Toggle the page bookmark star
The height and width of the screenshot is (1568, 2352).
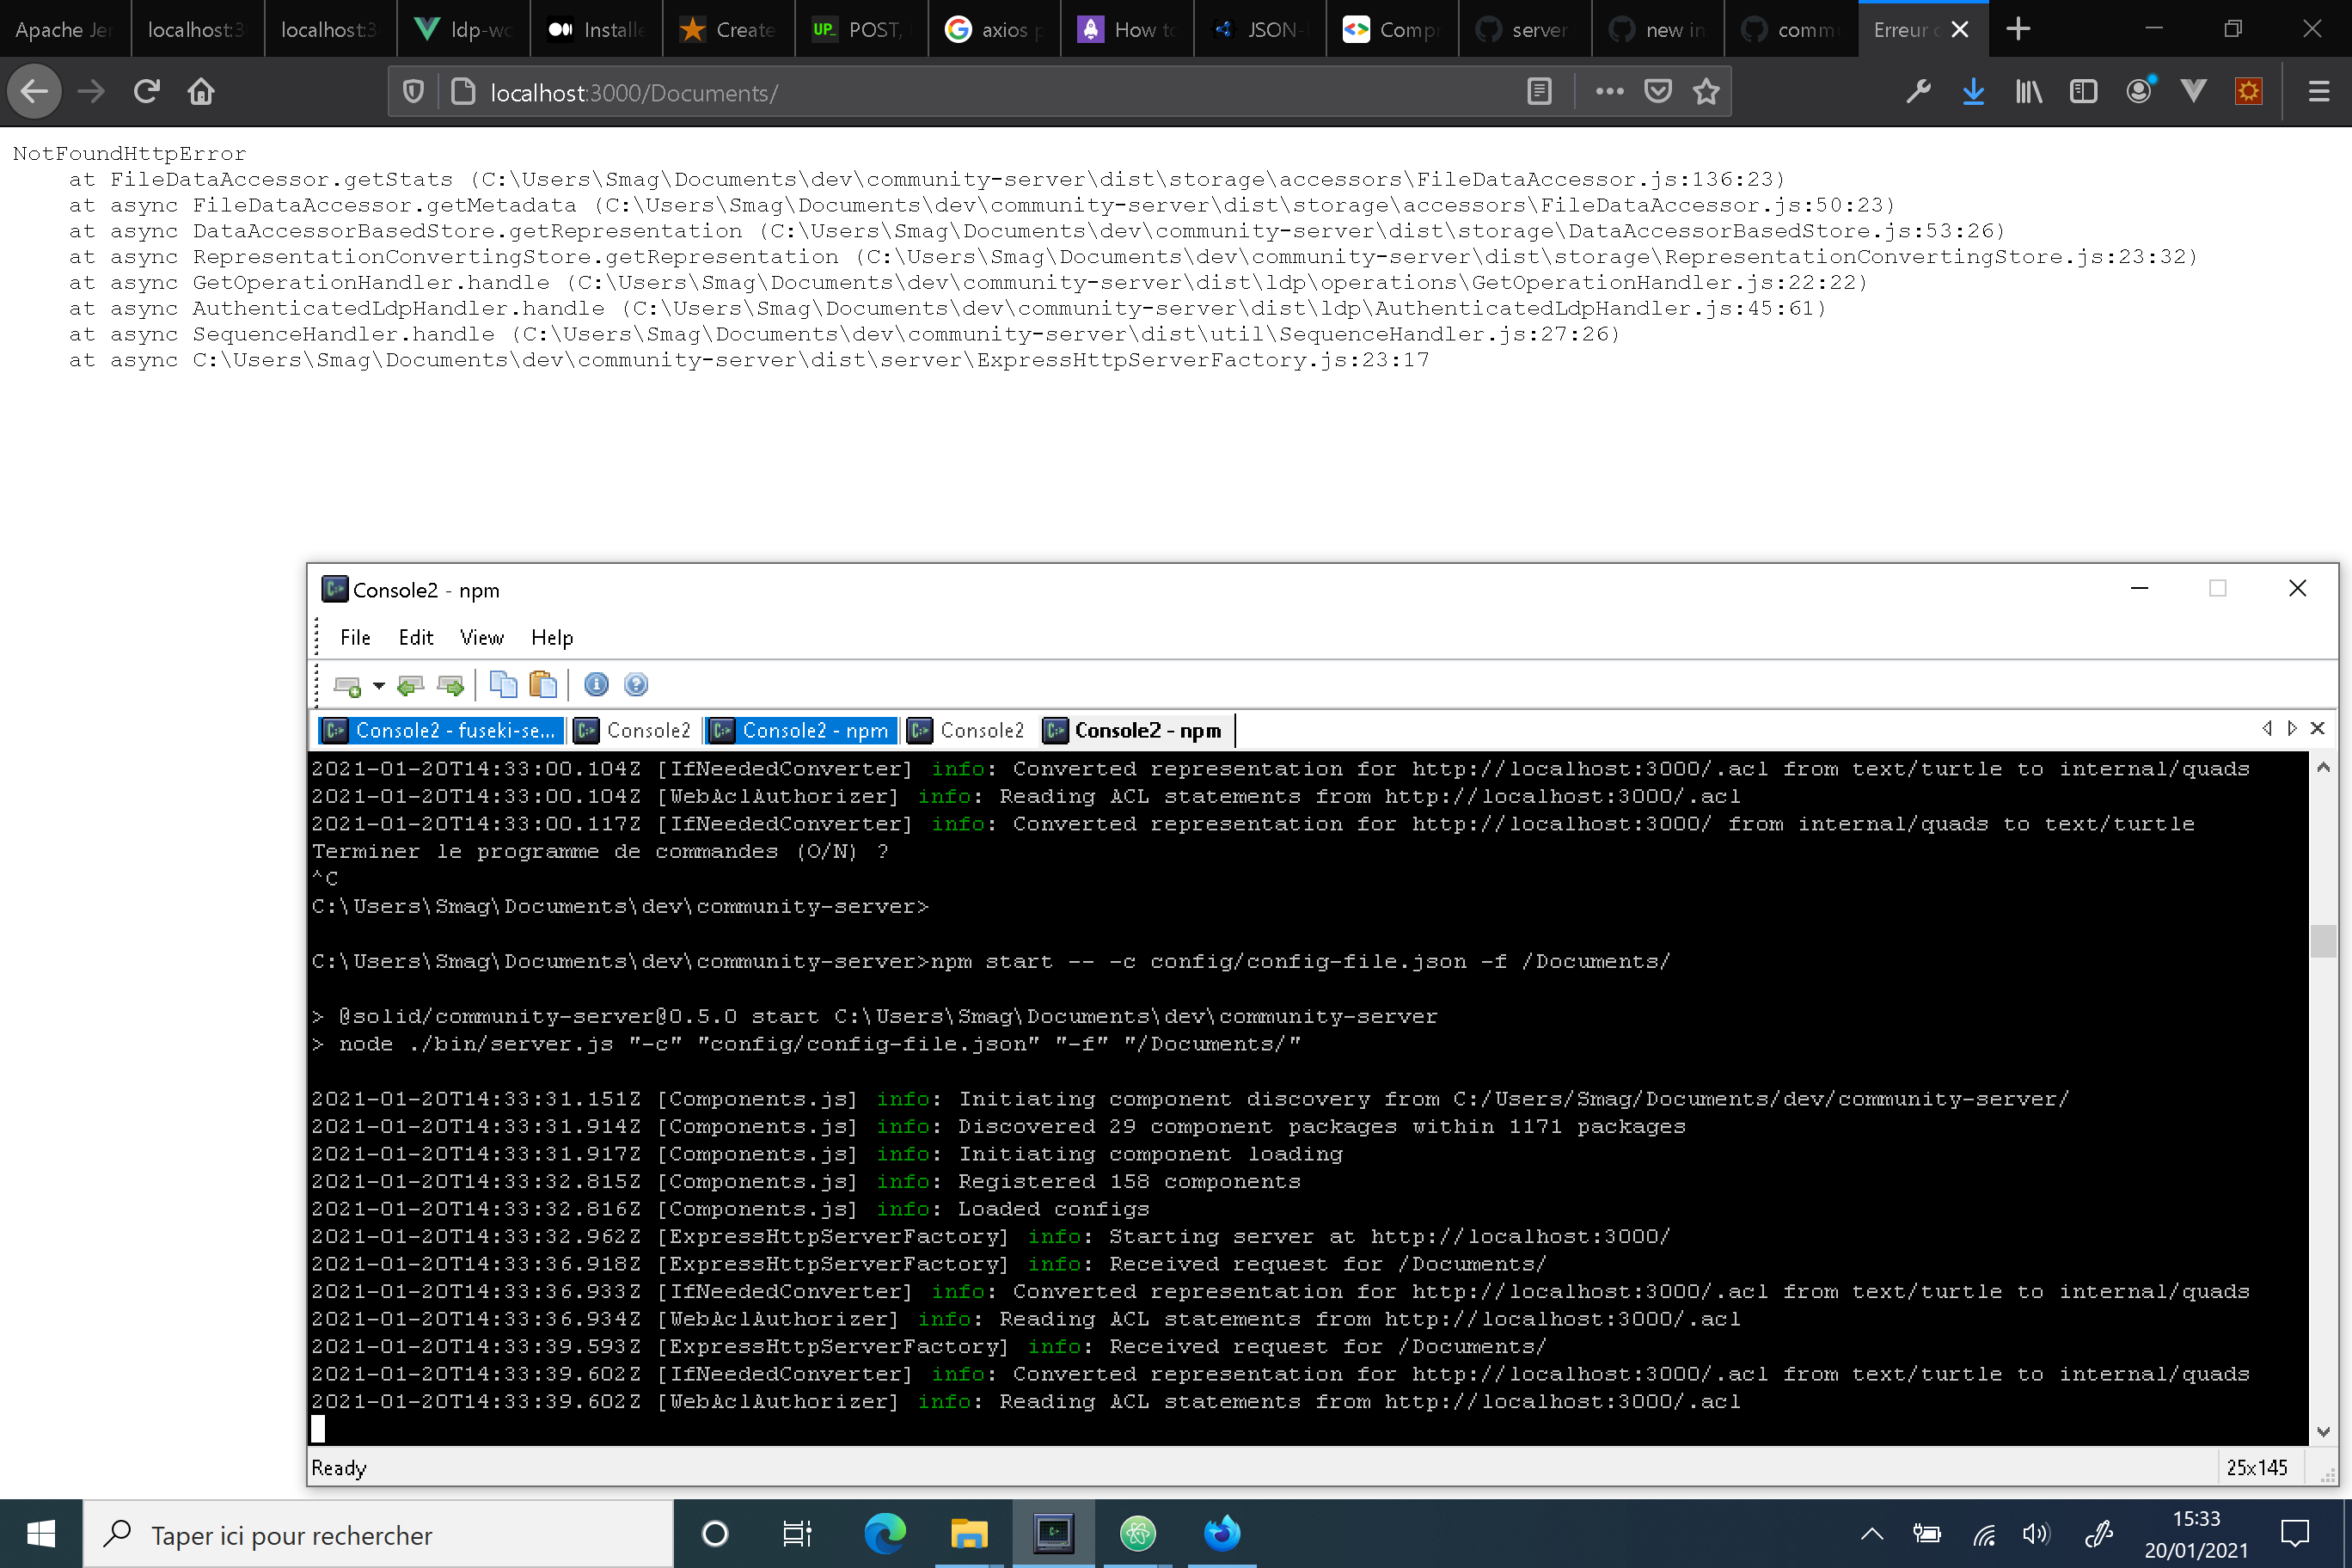coord(1706,91)
